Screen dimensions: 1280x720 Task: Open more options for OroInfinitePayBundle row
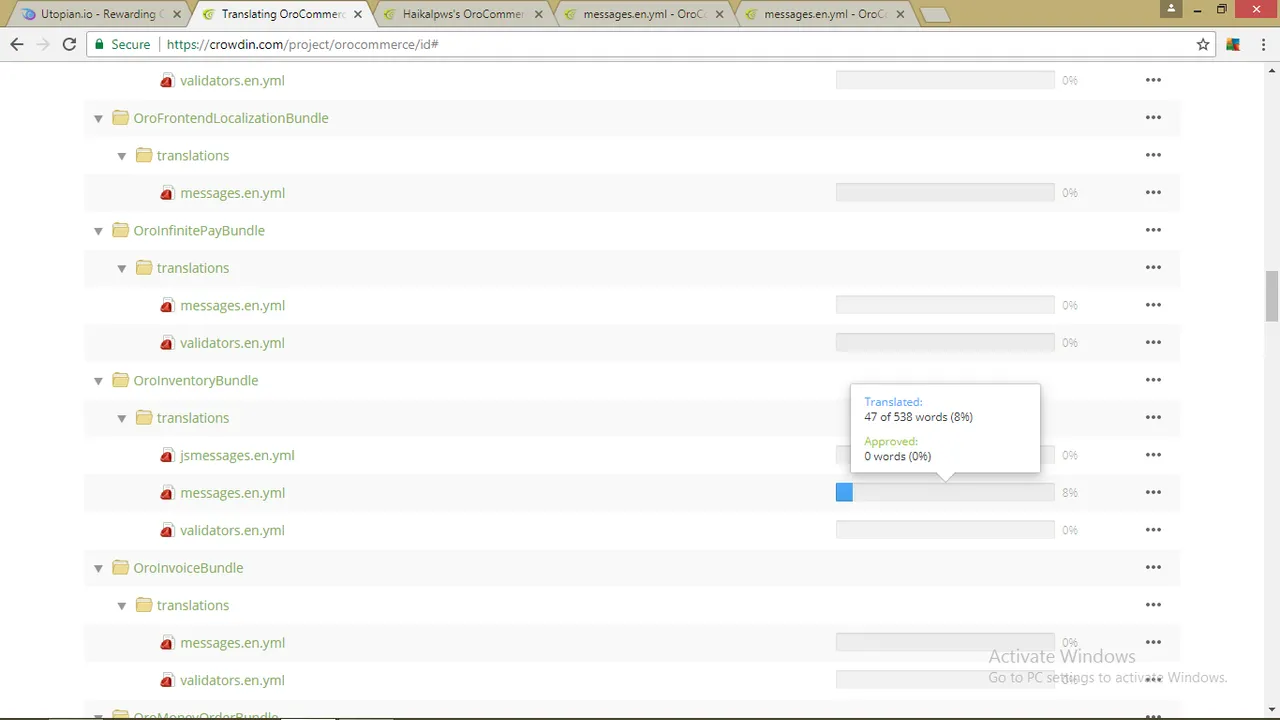[x=1153, y=230]
